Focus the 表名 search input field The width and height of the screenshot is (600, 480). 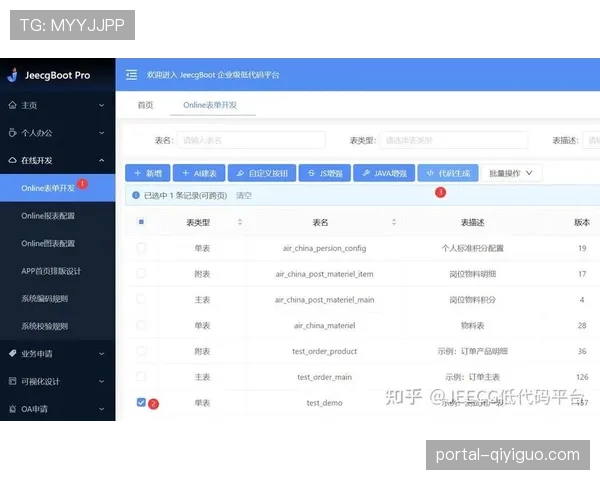click(251, 140)
